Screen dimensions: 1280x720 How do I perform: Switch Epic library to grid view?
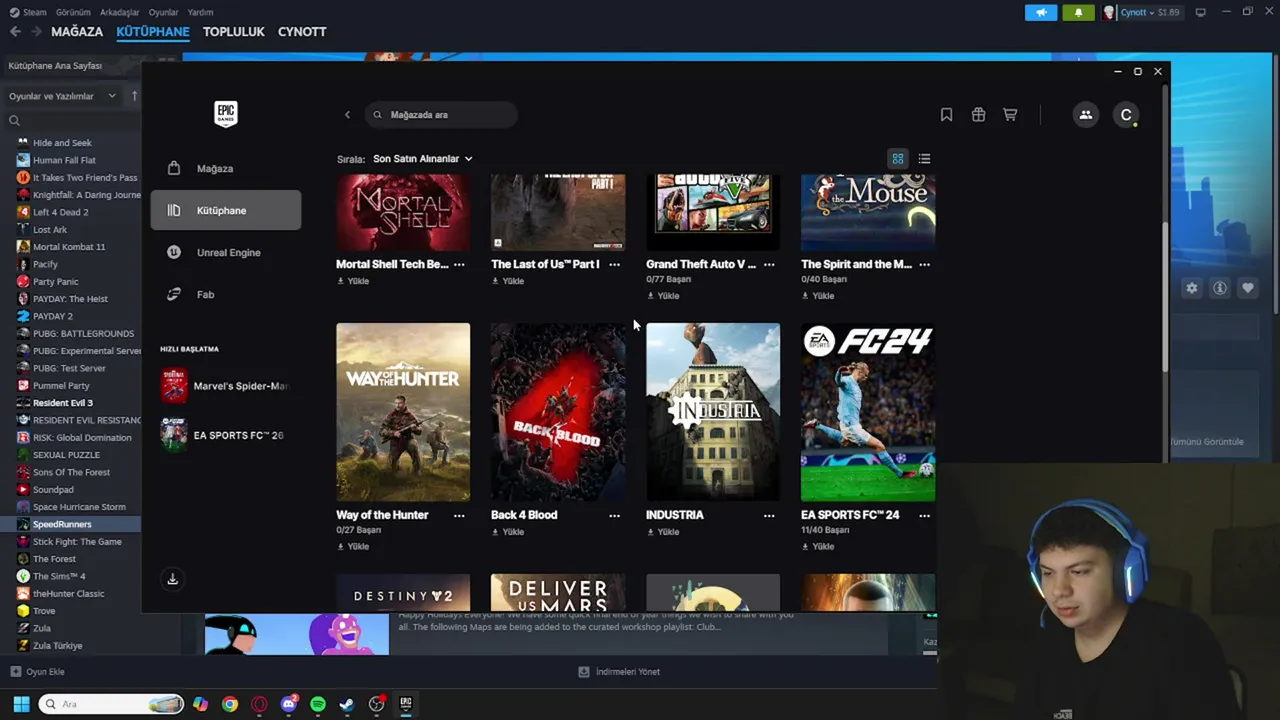(898, 159)
